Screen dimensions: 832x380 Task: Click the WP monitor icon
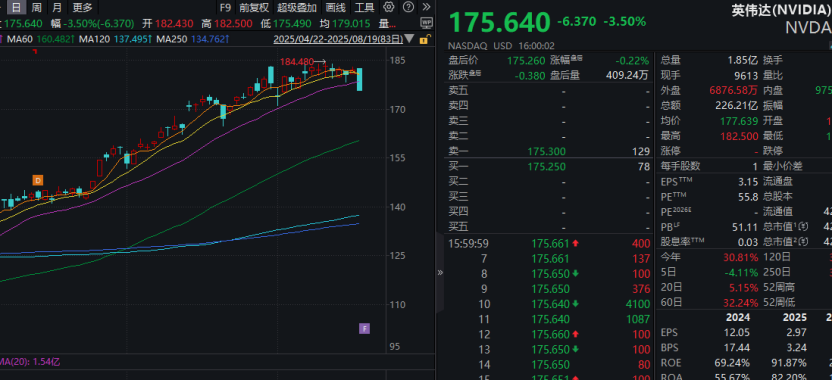(426, 23)
